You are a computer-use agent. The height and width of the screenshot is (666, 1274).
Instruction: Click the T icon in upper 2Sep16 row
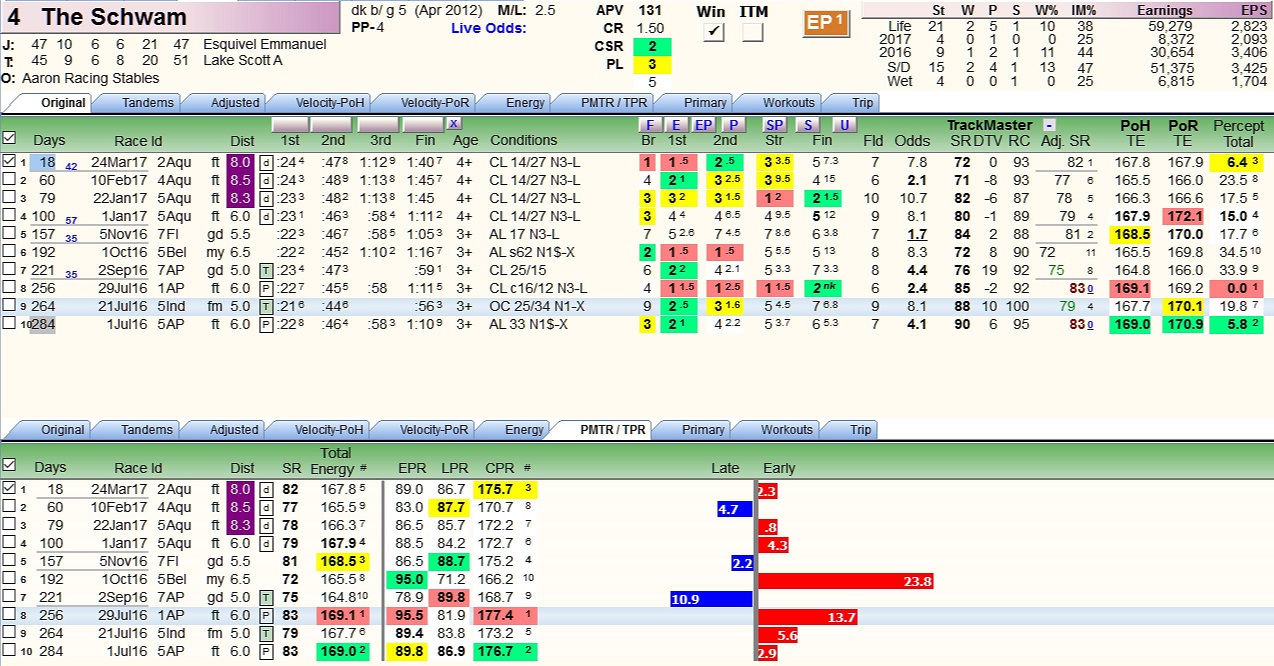coord(266,270)
